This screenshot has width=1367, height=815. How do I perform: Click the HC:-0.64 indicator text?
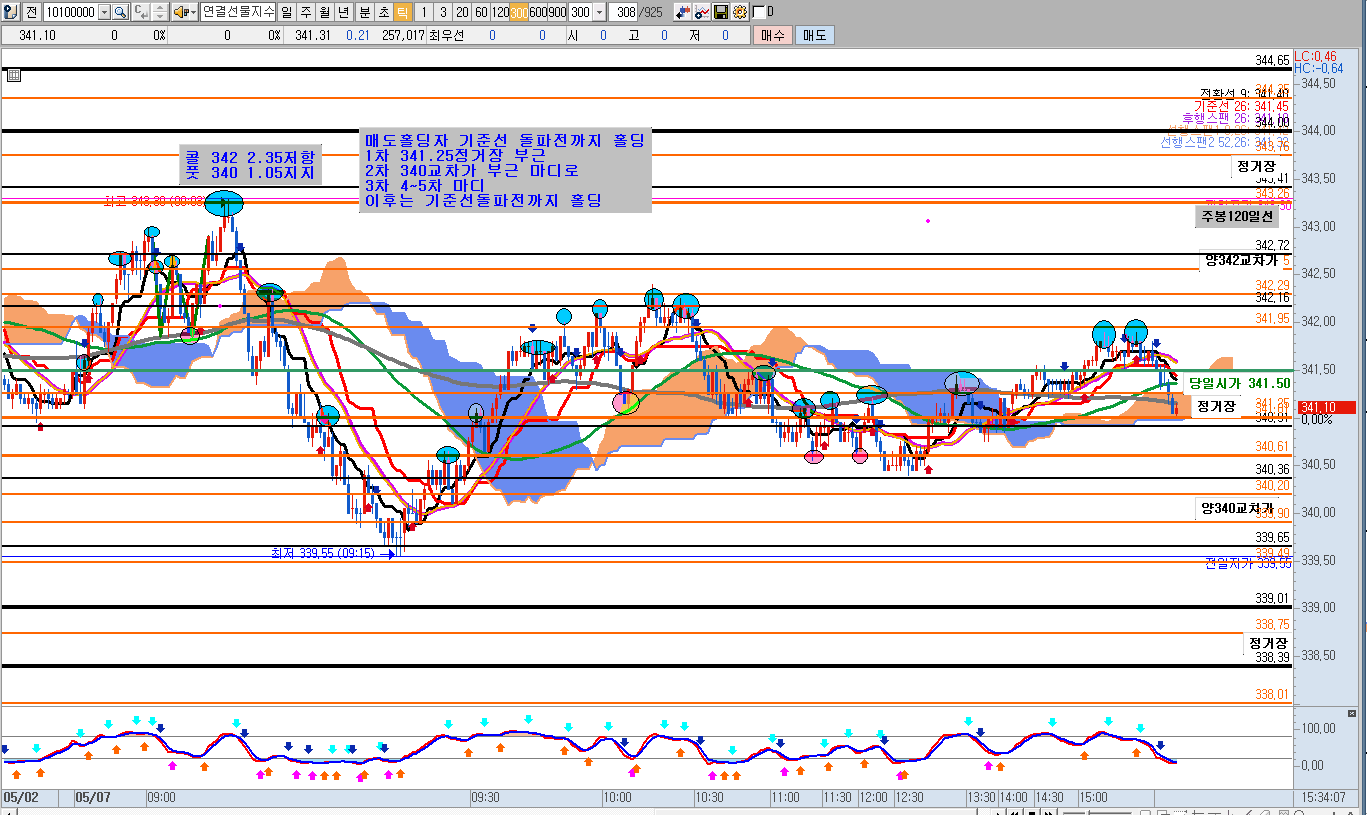click(1319, 68)
